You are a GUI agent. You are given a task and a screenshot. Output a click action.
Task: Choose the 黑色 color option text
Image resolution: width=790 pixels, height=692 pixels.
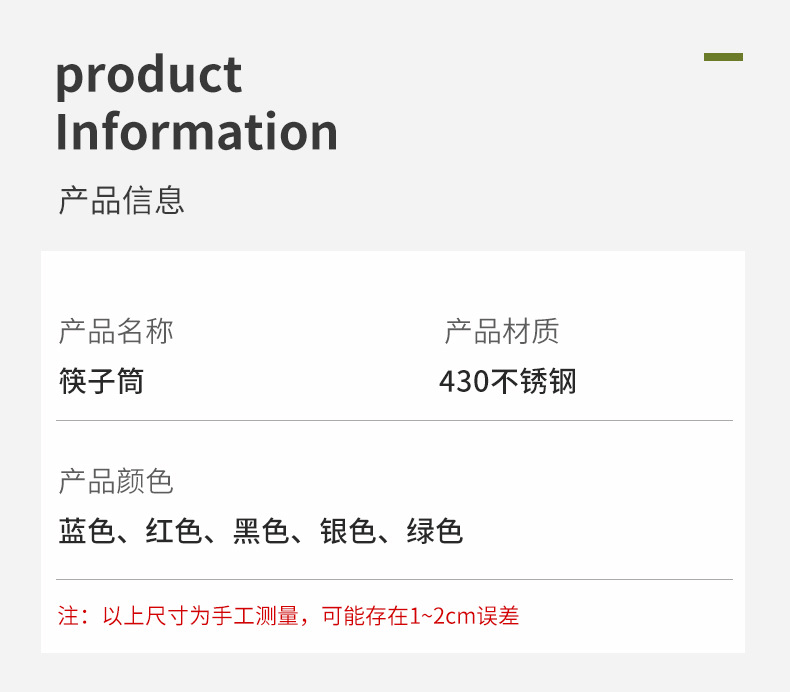[x=261, y=531]
